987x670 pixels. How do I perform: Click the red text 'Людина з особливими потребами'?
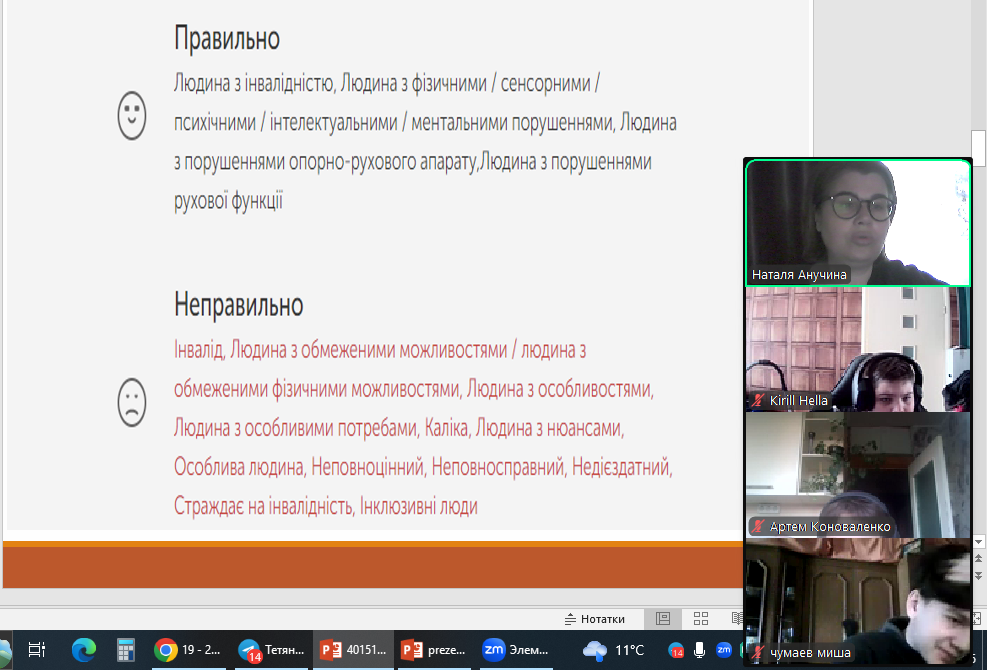295,428
